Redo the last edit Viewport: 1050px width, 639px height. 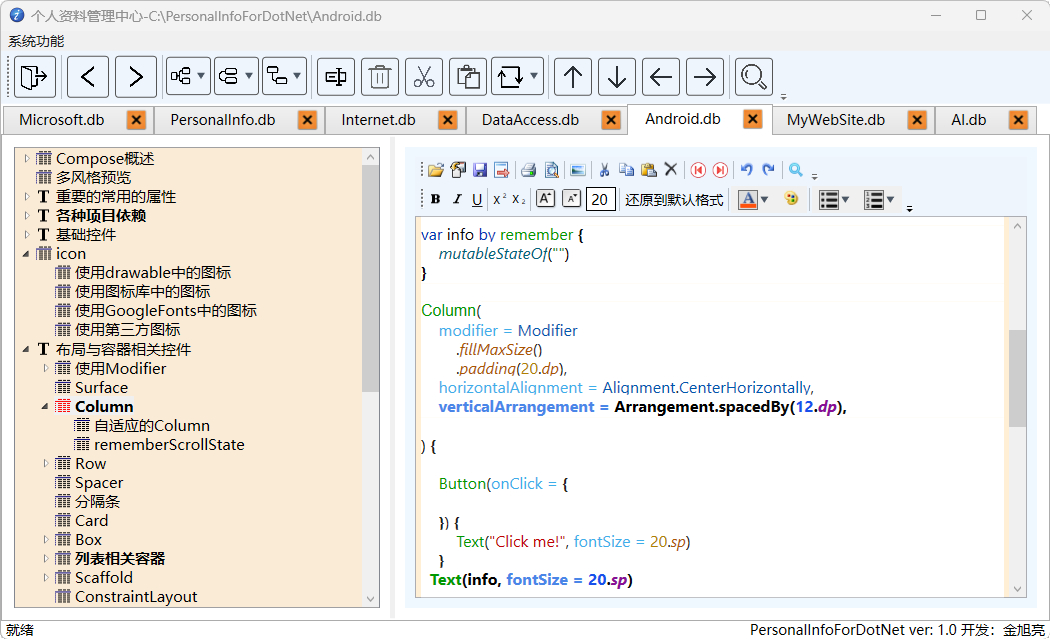tap(769, 170)
